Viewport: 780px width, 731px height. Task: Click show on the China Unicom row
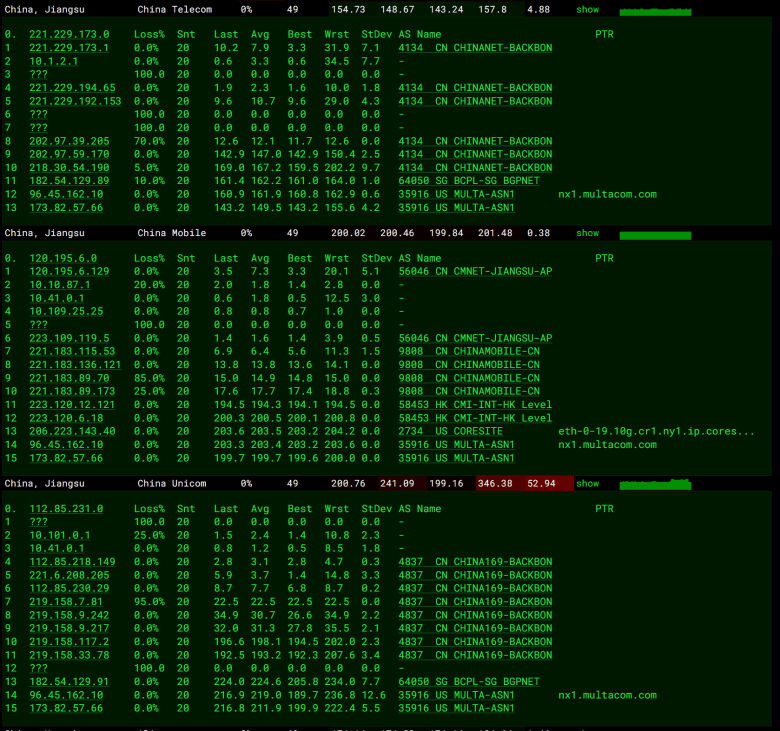[x=587, y=484]
